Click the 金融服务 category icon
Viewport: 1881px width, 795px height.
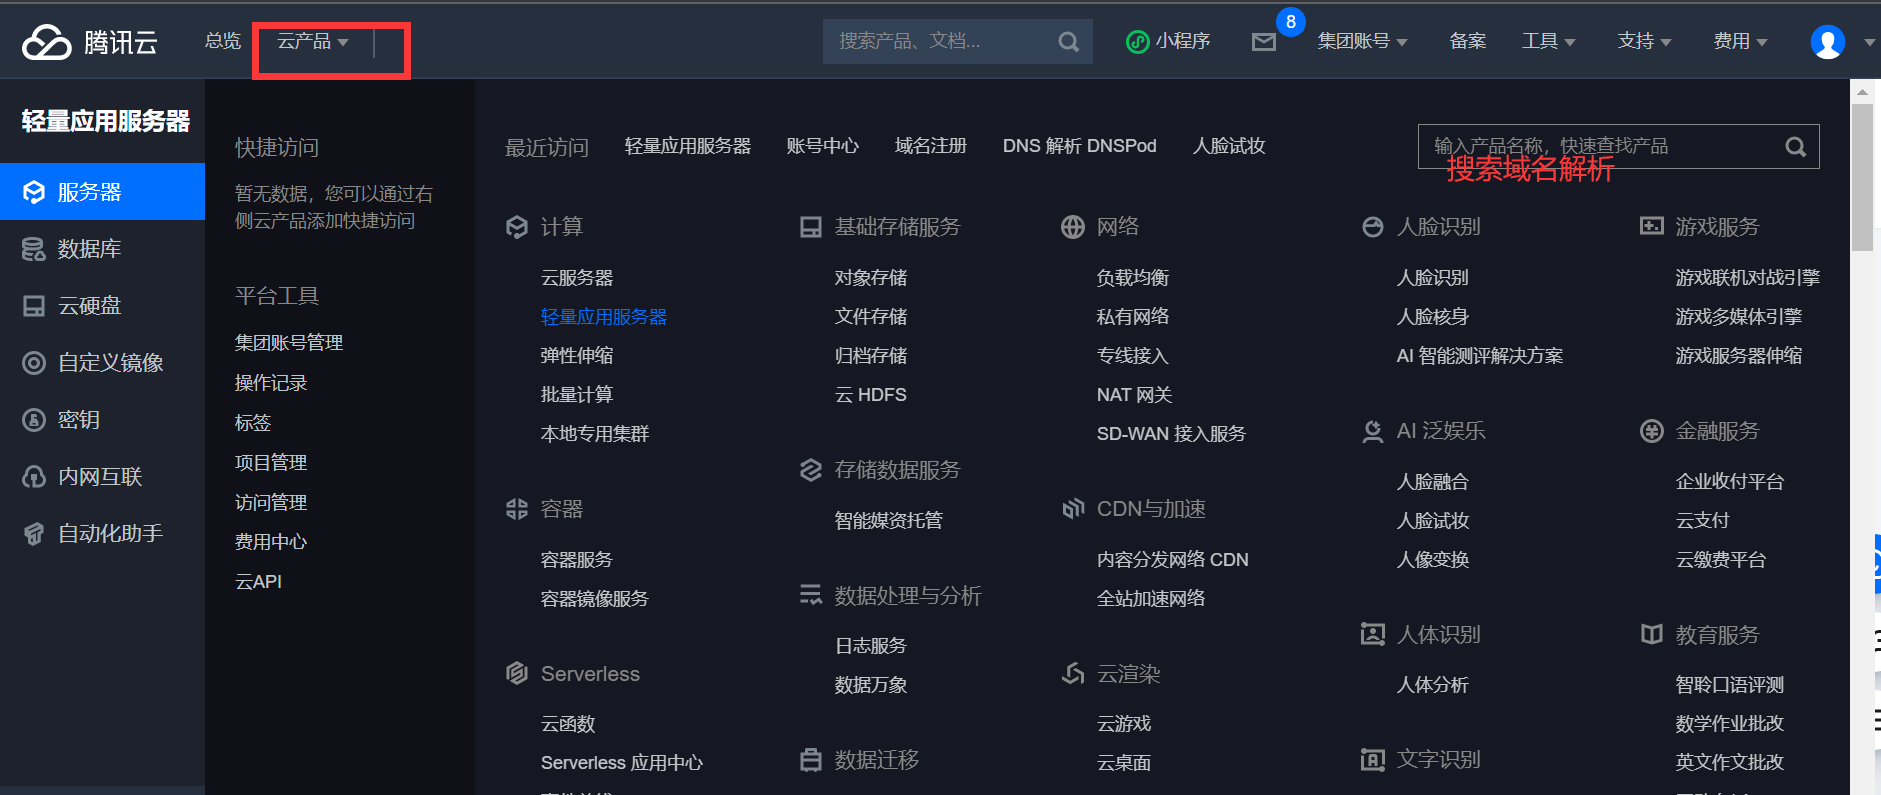coord(1652,431)
